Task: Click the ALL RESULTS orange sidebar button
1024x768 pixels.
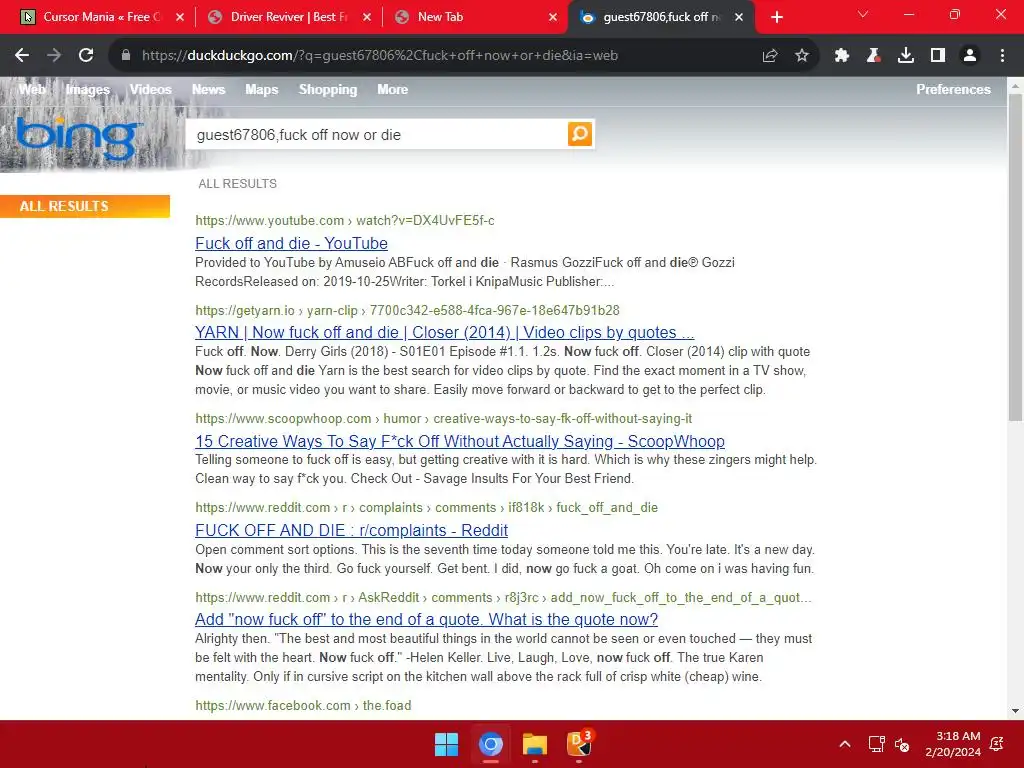Action: 85,206
